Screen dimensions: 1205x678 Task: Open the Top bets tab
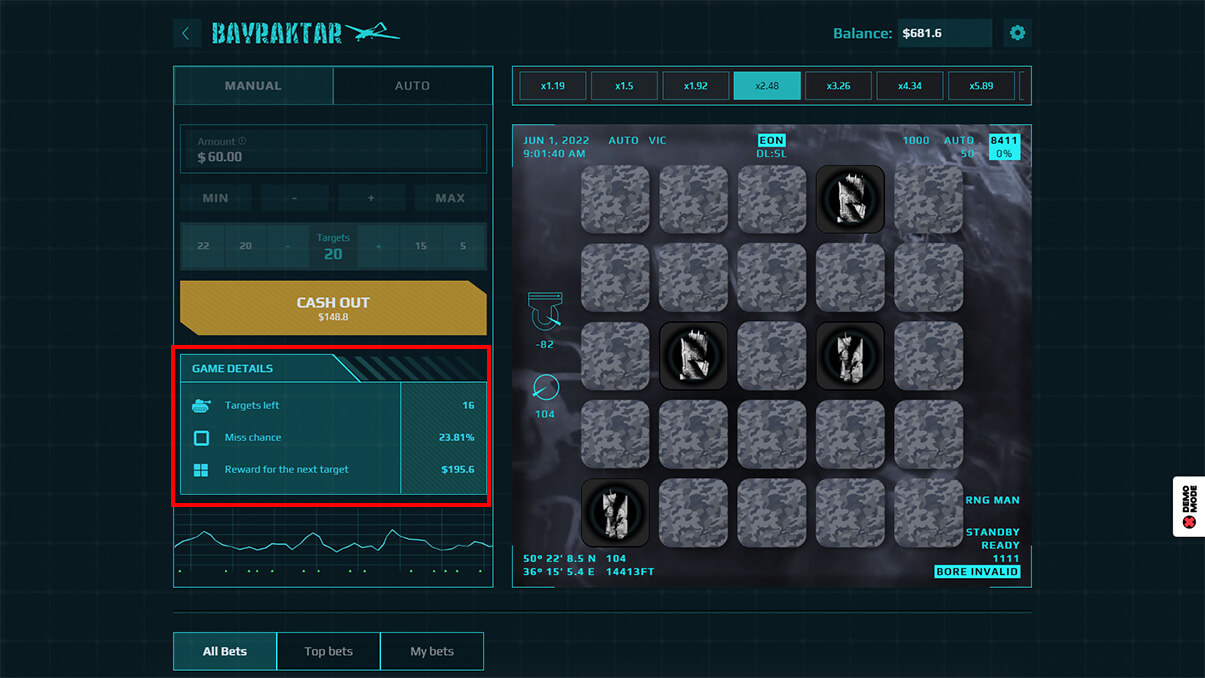328,651
